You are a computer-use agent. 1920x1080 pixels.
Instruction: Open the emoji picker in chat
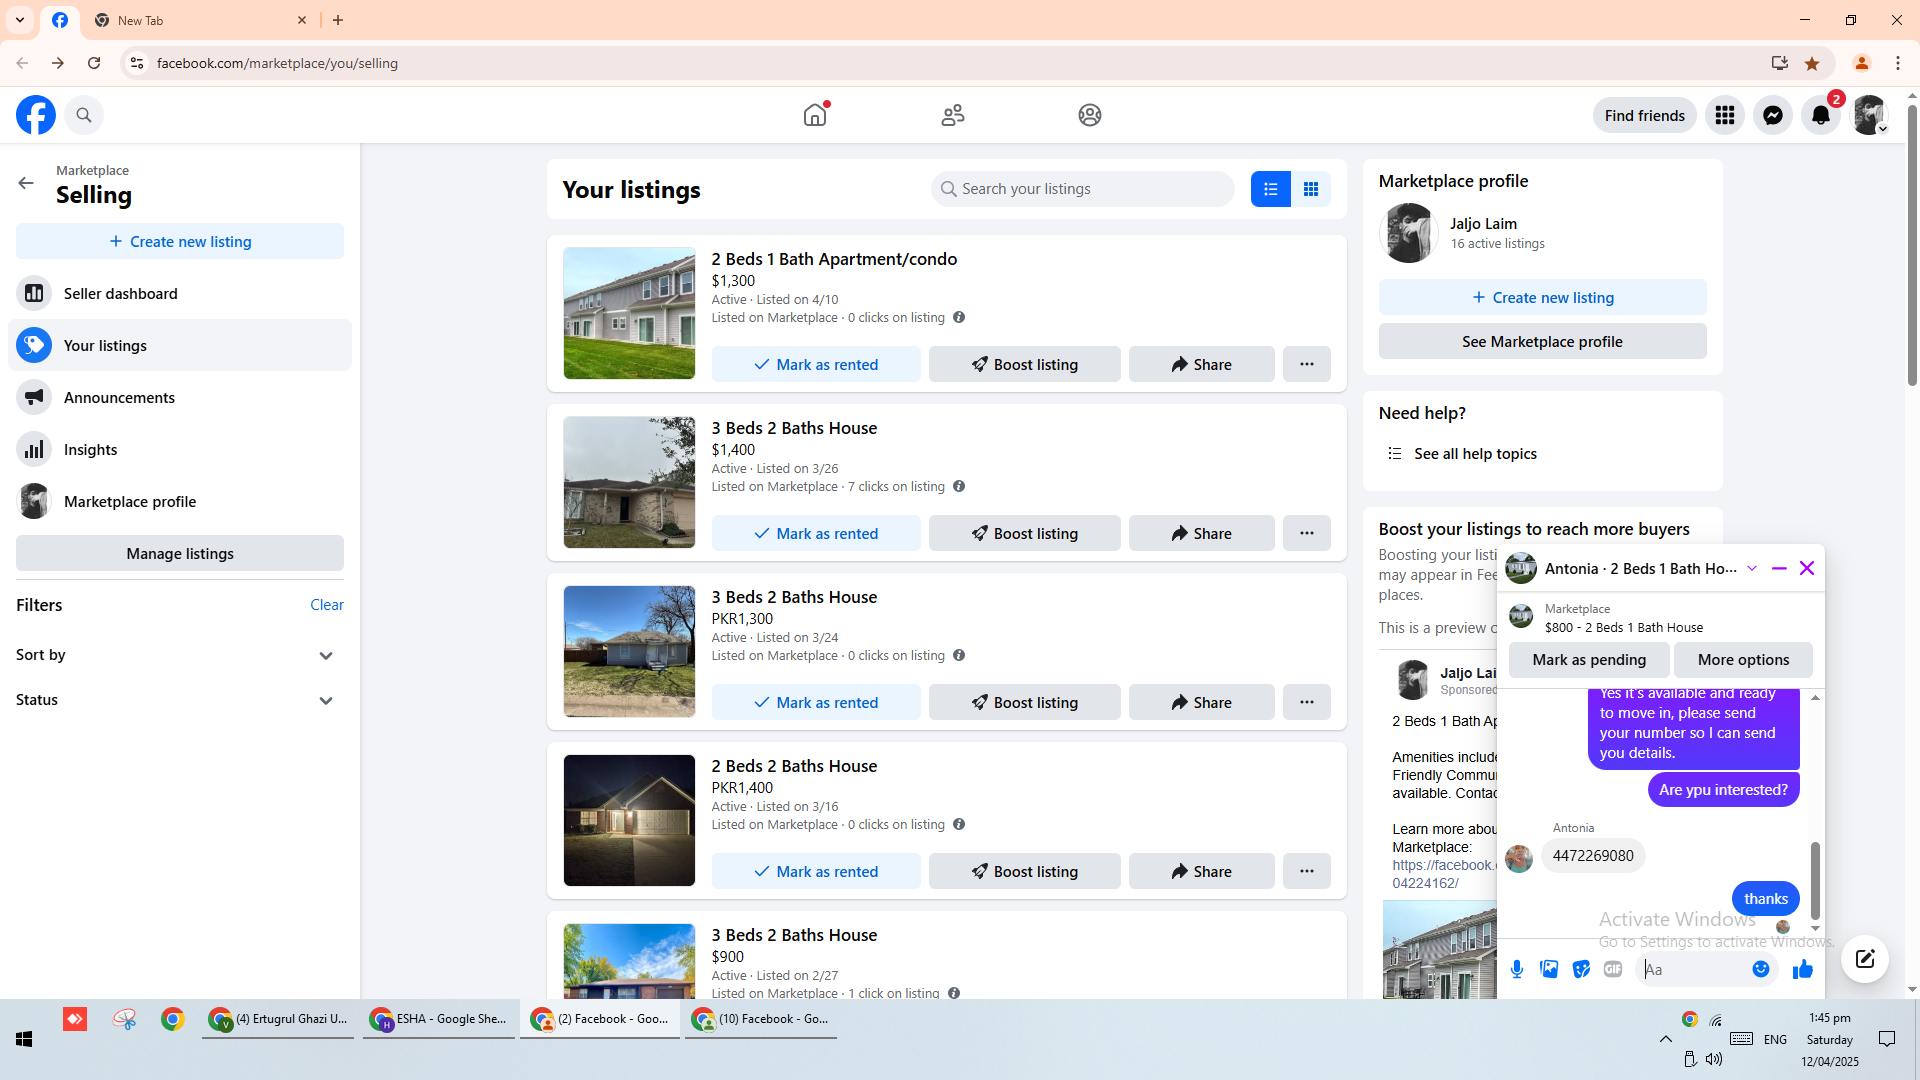(1761, 969)
